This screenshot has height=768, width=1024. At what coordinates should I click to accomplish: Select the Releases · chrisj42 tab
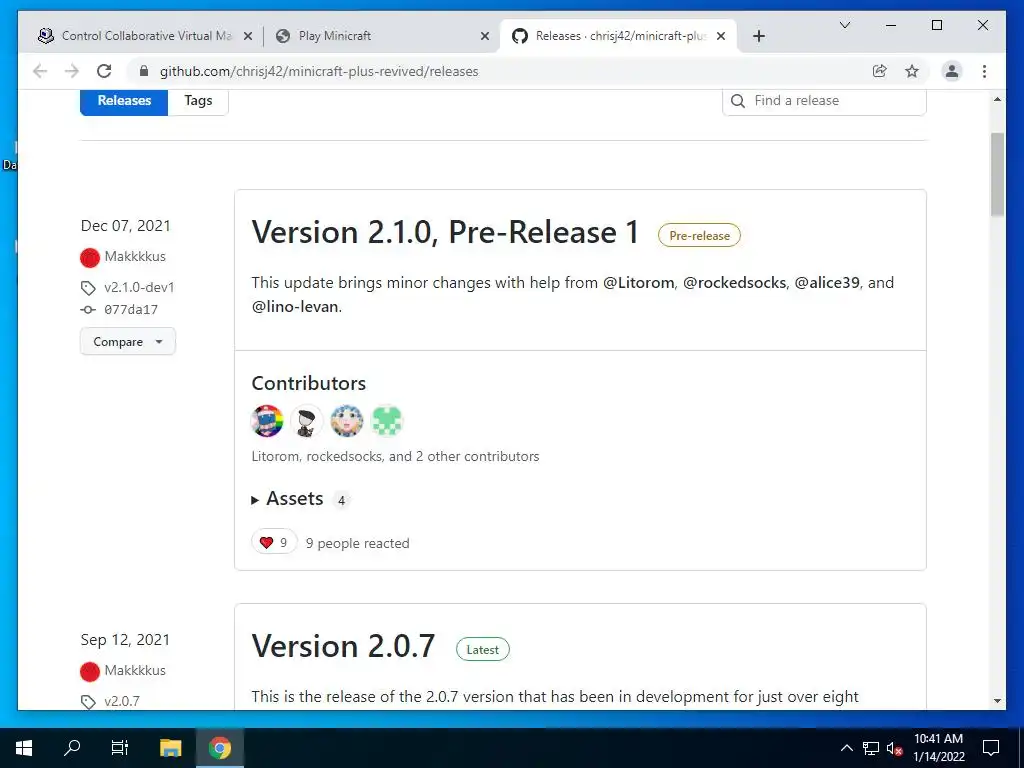[618, 36]
